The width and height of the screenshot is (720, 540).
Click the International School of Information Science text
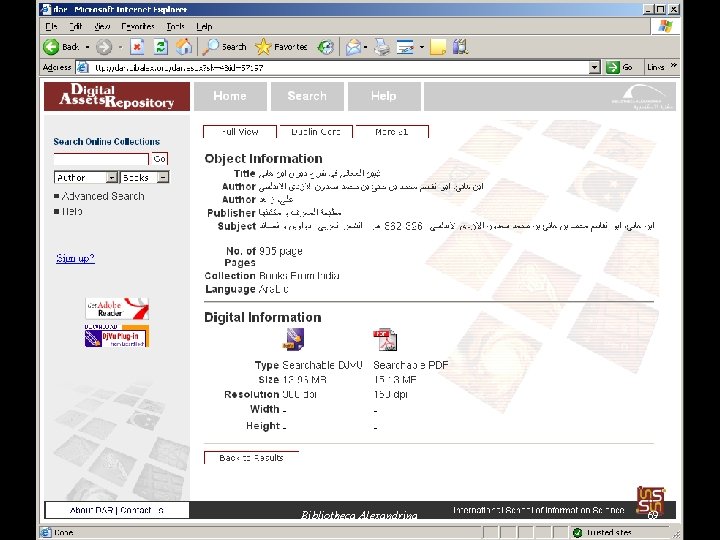pyautogui.click(x=538, y=510)
